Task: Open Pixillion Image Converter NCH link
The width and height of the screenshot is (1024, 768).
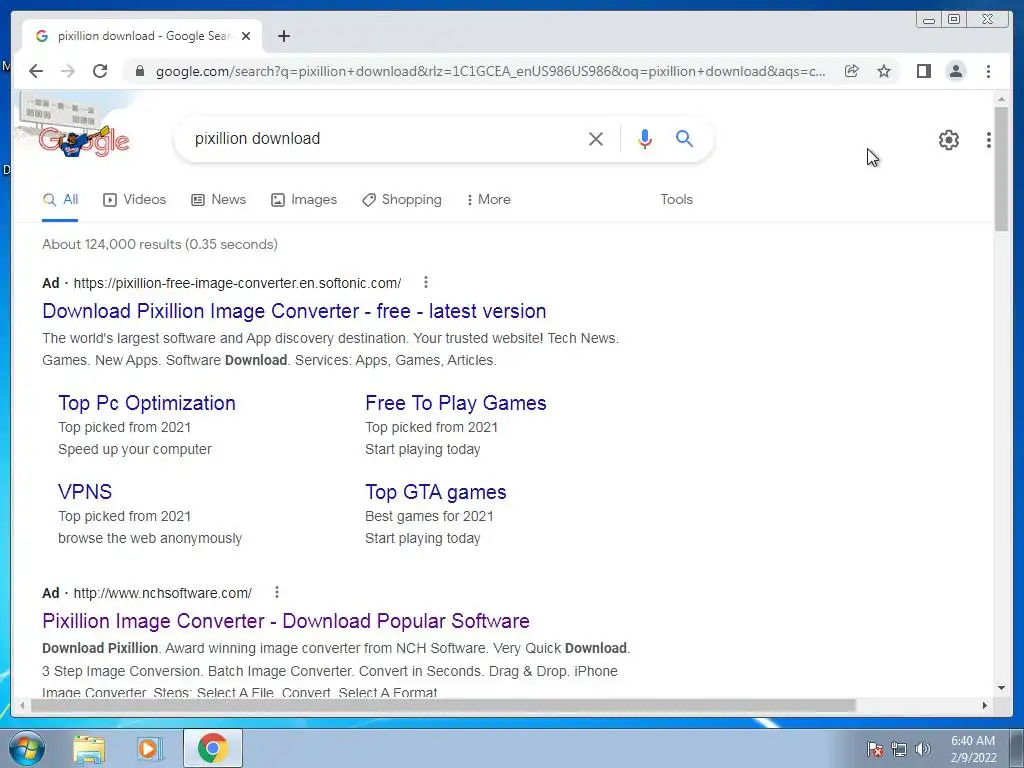Action: (x=286, y=620)
